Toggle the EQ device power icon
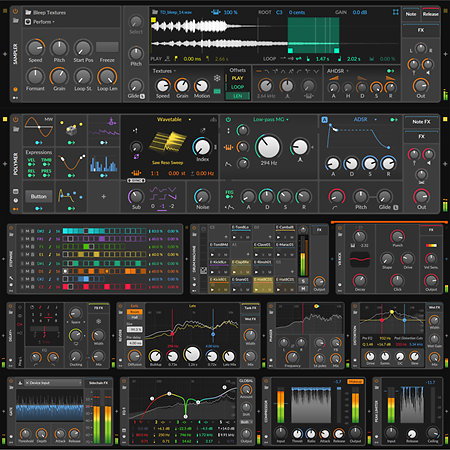Image resolution: width=450 pixels, height=450 pixels. coord(124,381)
